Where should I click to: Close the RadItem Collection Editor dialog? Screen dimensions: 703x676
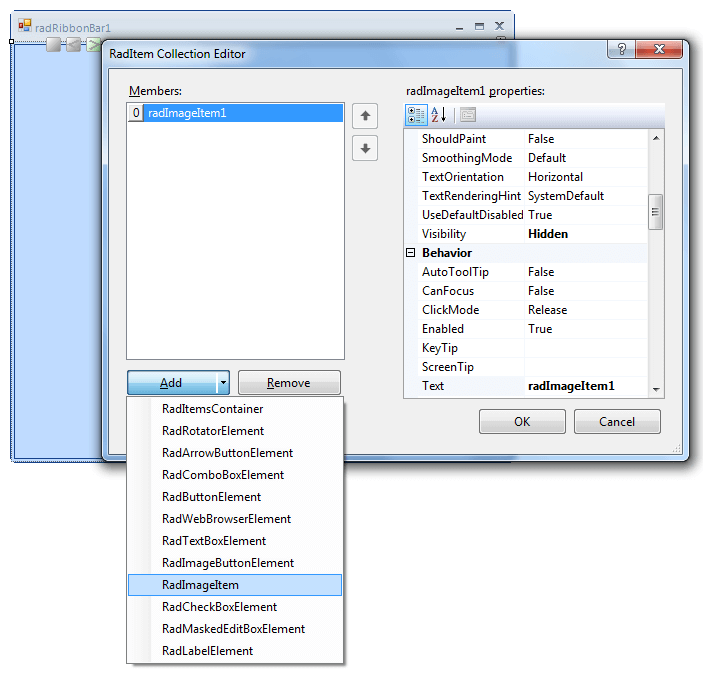[659, 49]
